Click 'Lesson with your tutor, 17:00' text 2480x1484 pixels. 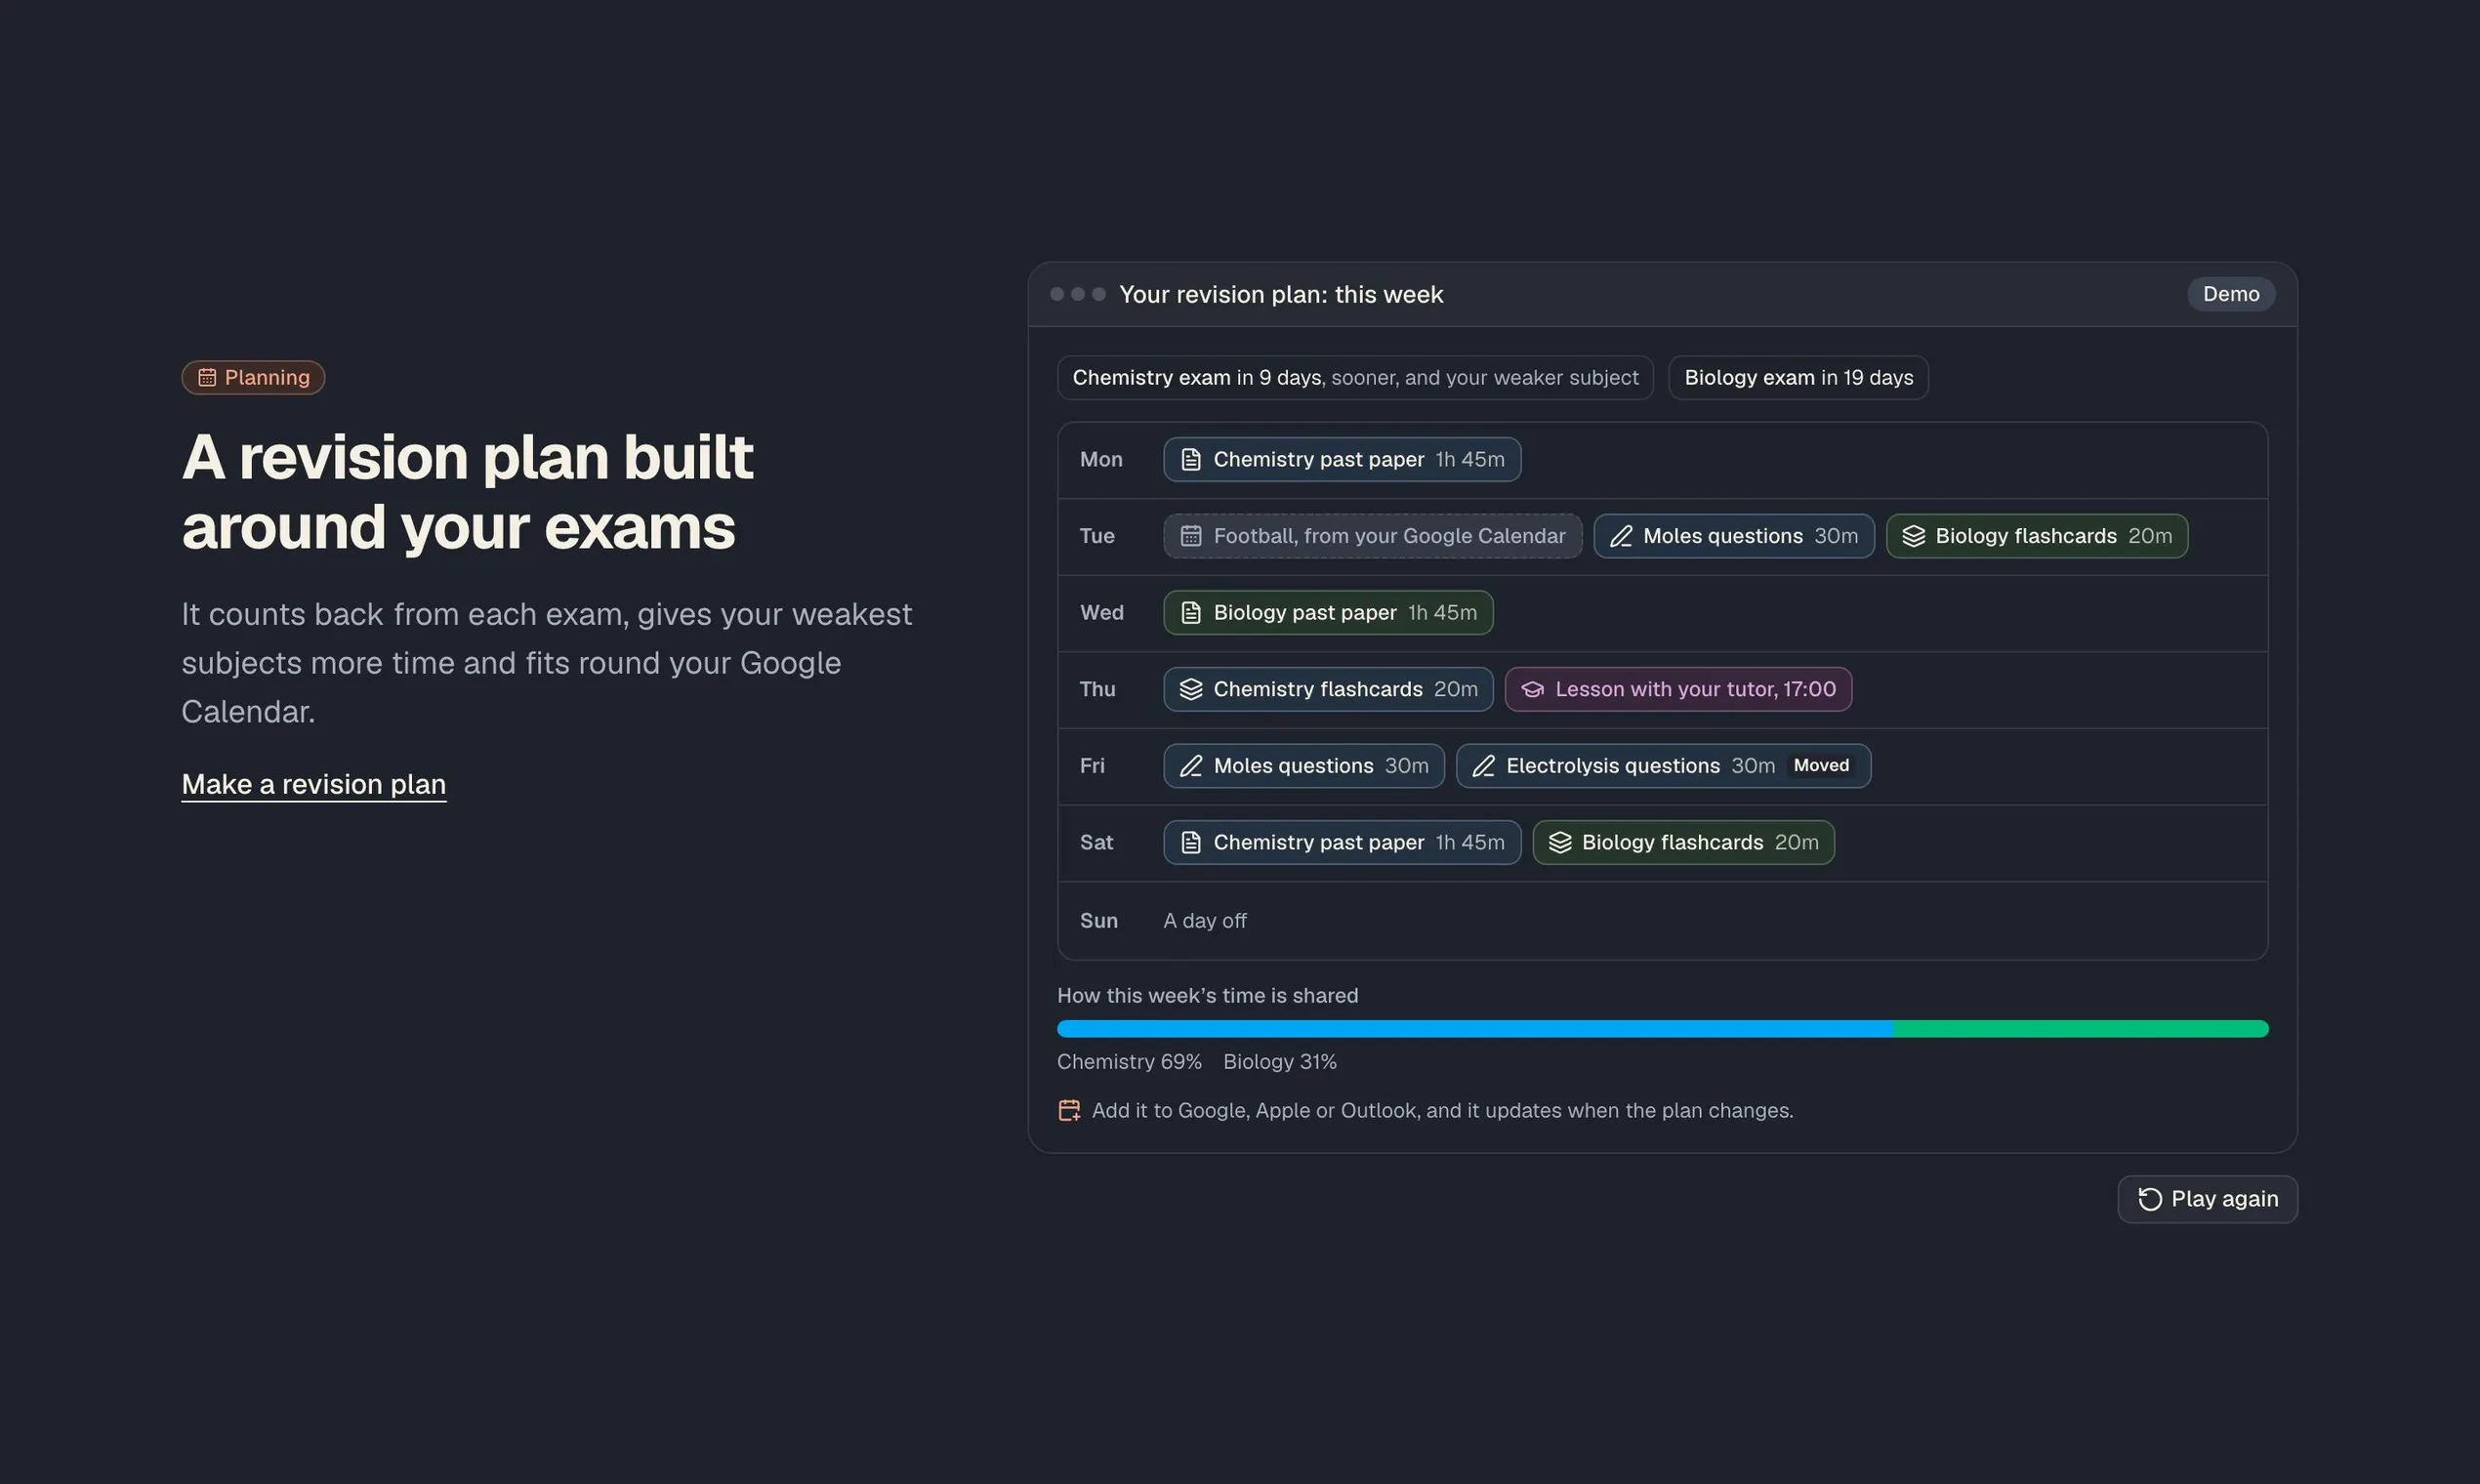pyautogui.click(x=1695, y=689)
